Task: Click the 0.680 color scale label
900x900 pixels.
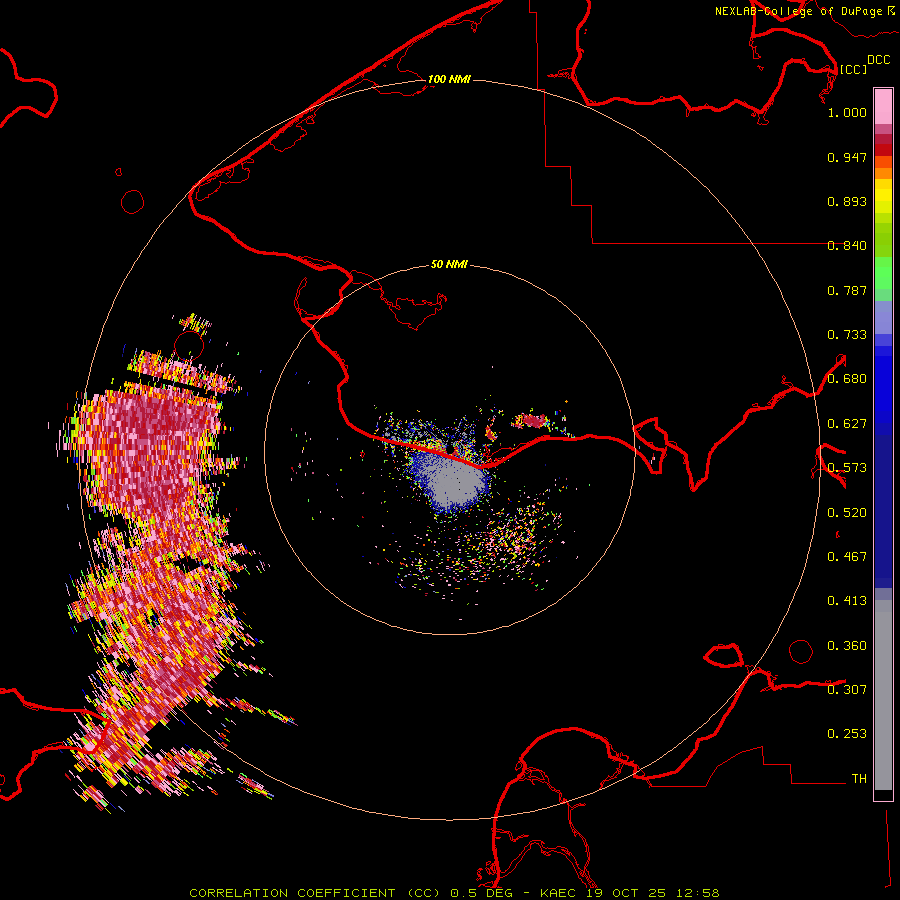Action: point(847,379)
